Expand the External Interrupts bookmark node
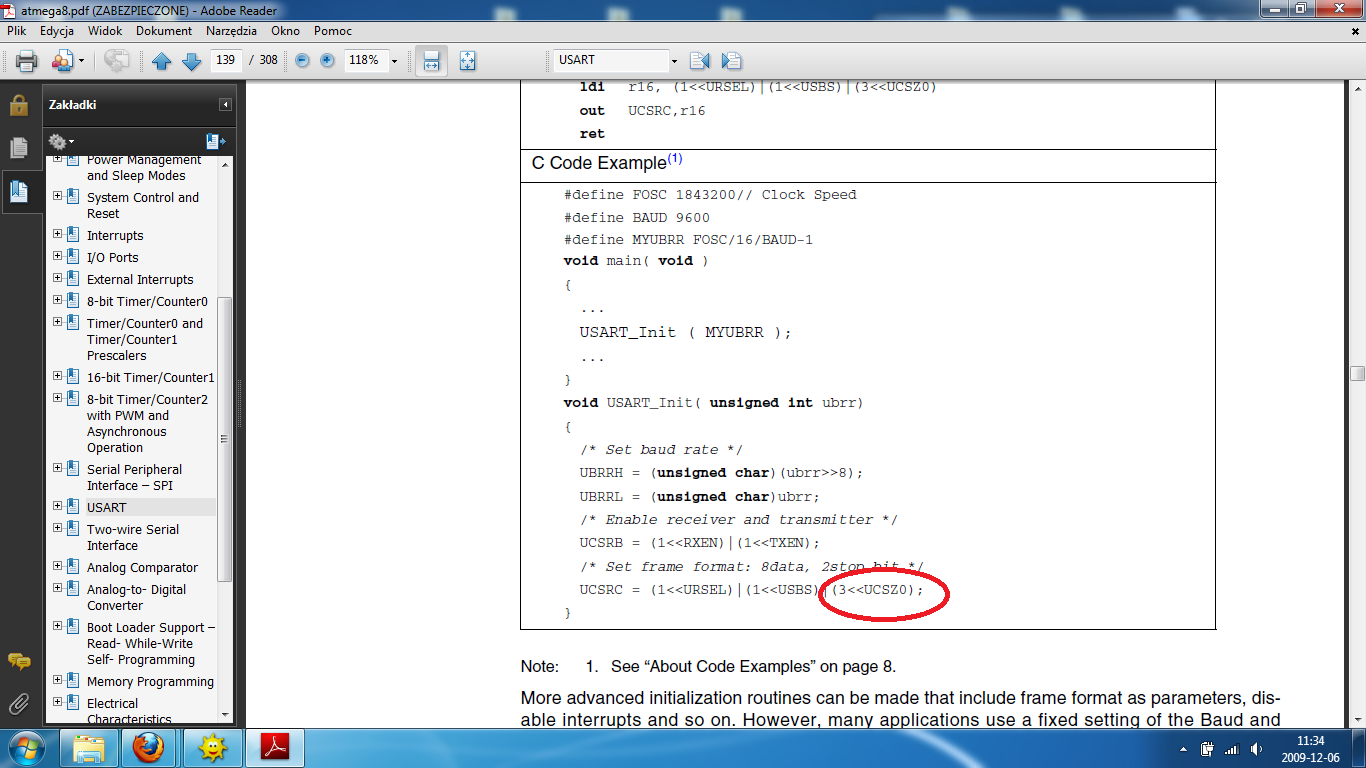 click(x=57, y=279)
